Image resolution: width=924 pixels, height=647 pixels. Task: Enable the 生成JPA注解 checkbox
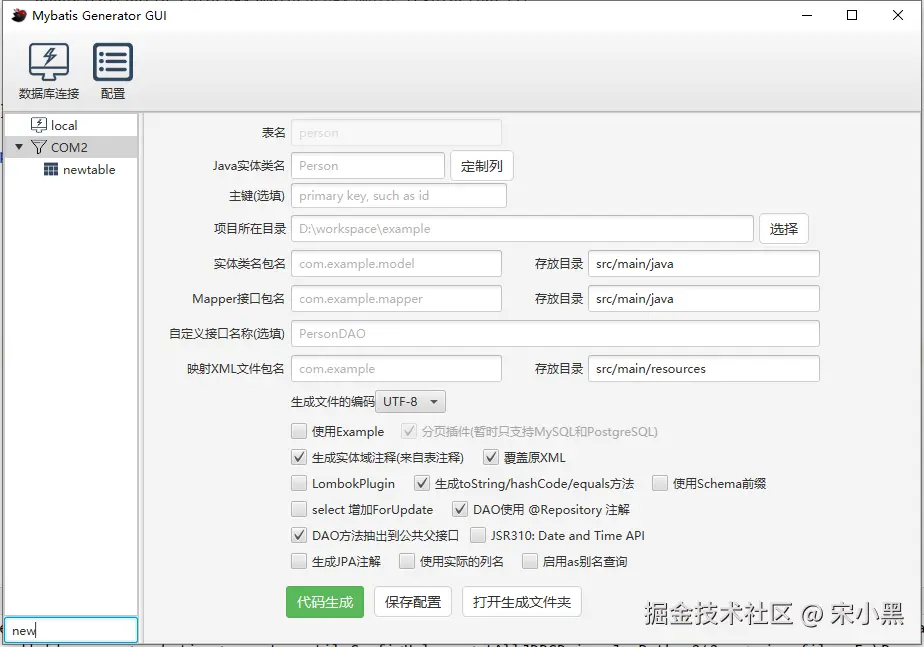pos(299,561)
